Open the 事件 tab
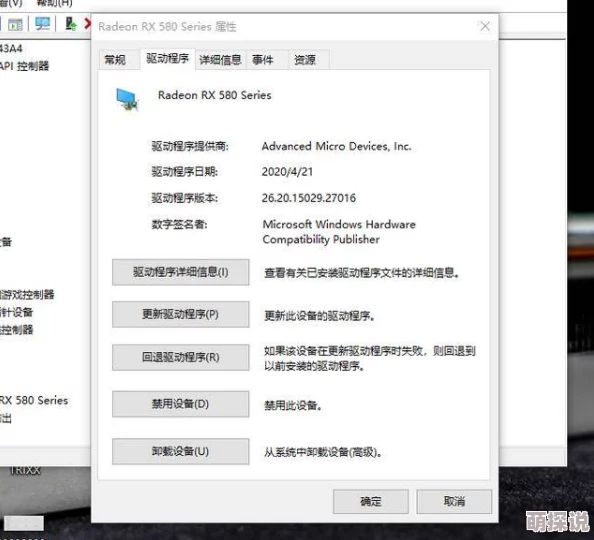The width and height of the screenshot is (594, 540). tap(263, 60)
